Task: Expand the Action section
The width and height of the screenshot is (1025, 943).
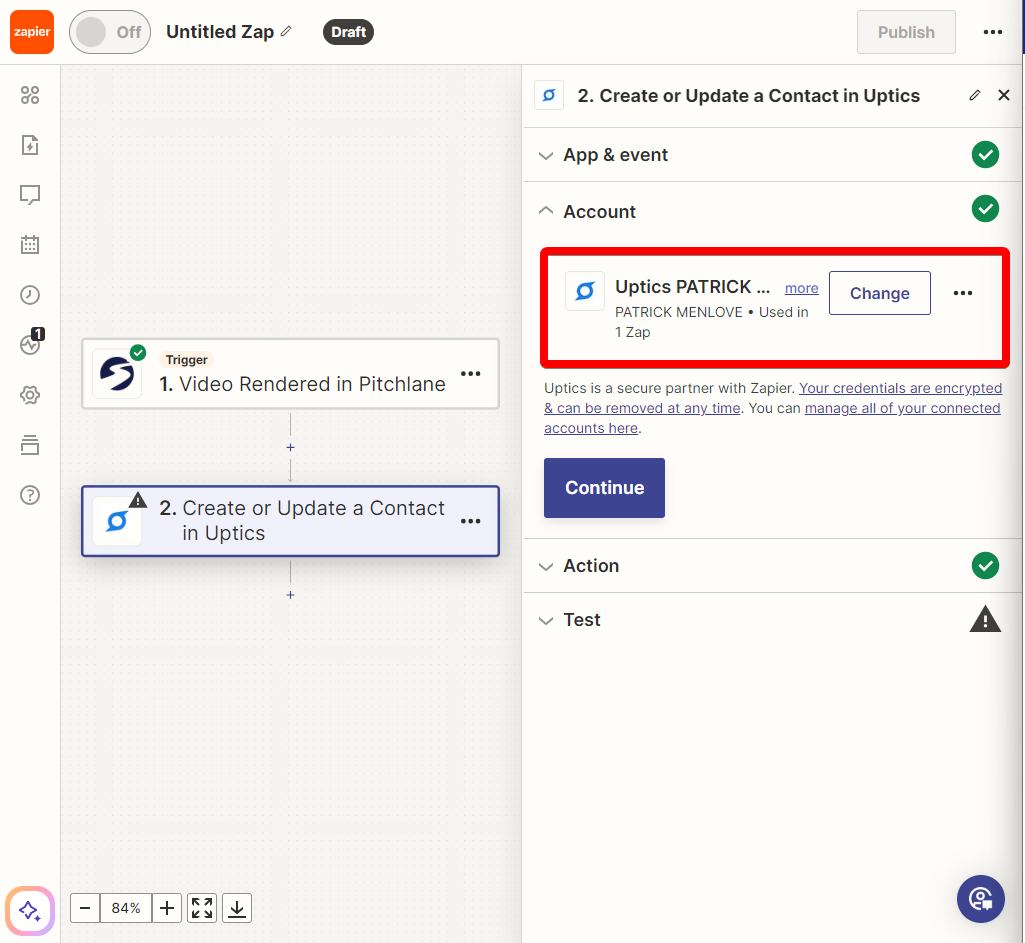Action: point(773,566)
